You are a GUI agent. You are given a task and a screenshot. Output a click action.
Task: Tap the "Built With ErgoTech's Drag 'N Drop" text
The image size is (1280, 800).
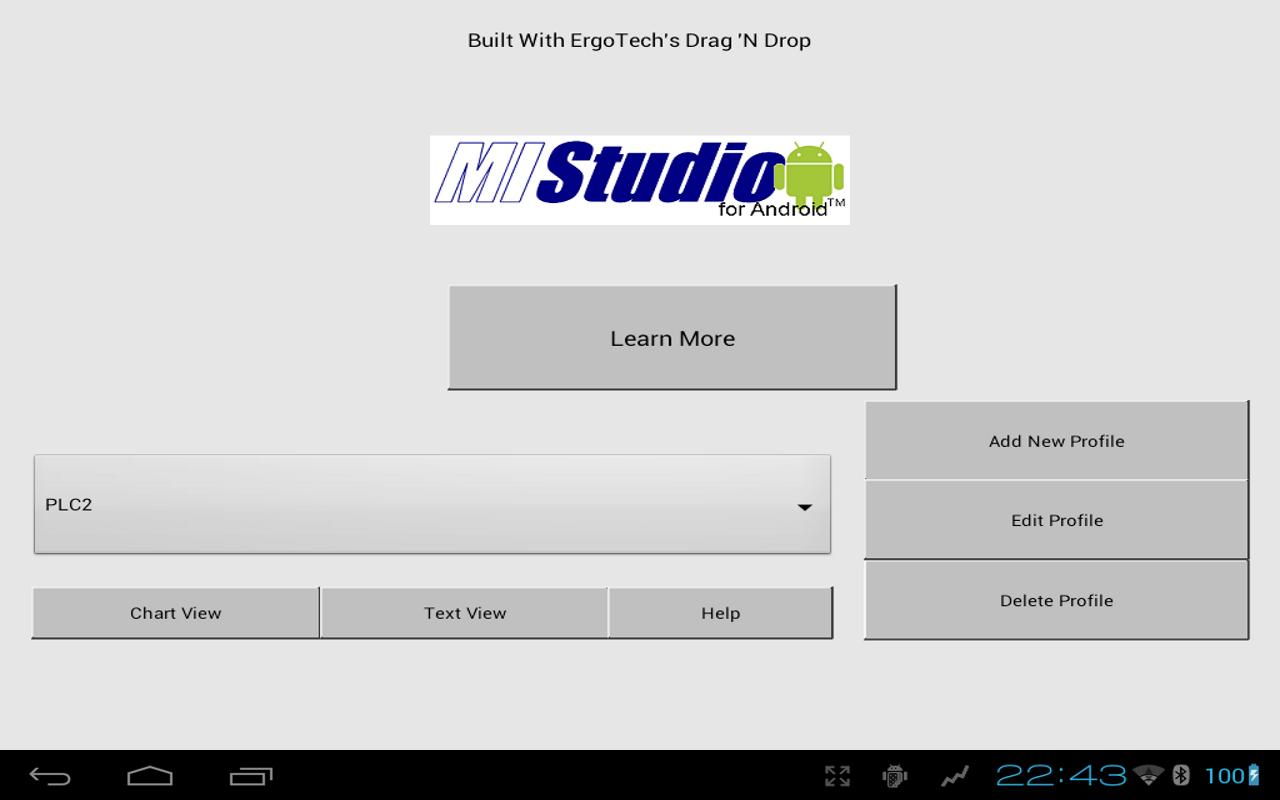tap(639, 41)
